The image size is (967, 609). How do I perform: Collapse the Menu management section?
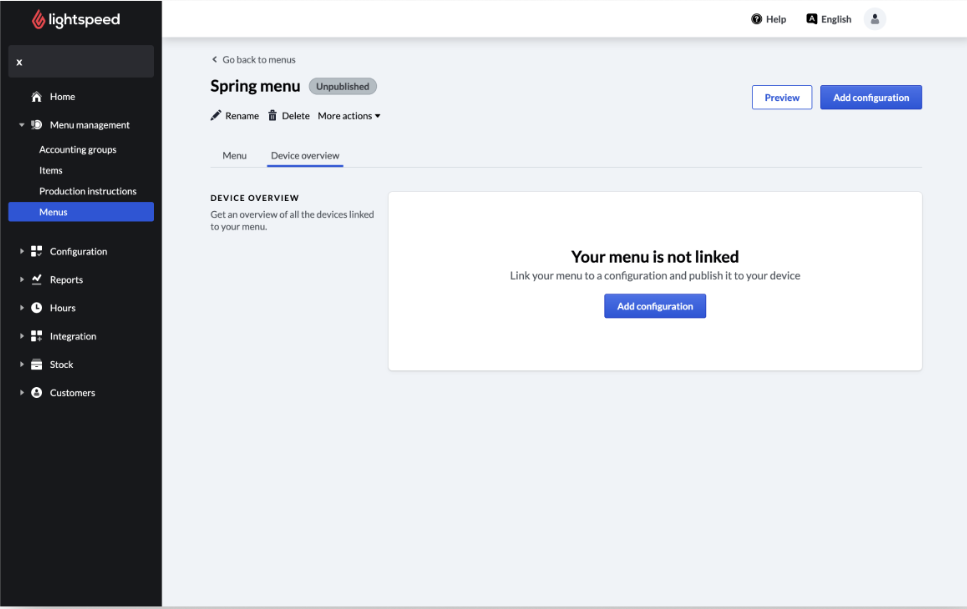coord(22,125)
